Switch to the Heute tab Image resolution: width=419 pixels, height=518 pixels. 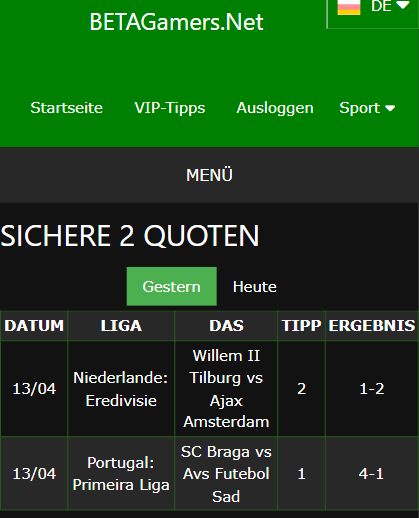tap(255, 287)
